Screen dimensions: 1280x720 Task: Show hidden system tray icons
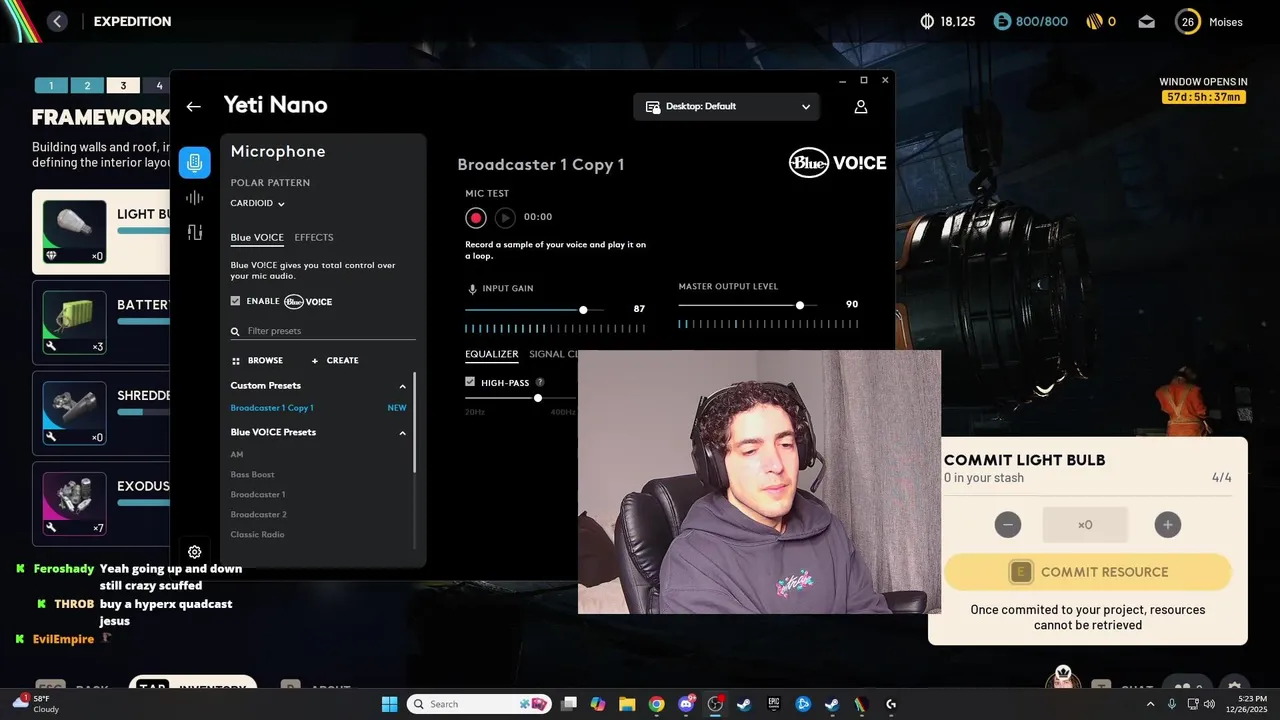[x=1150, y=704]
